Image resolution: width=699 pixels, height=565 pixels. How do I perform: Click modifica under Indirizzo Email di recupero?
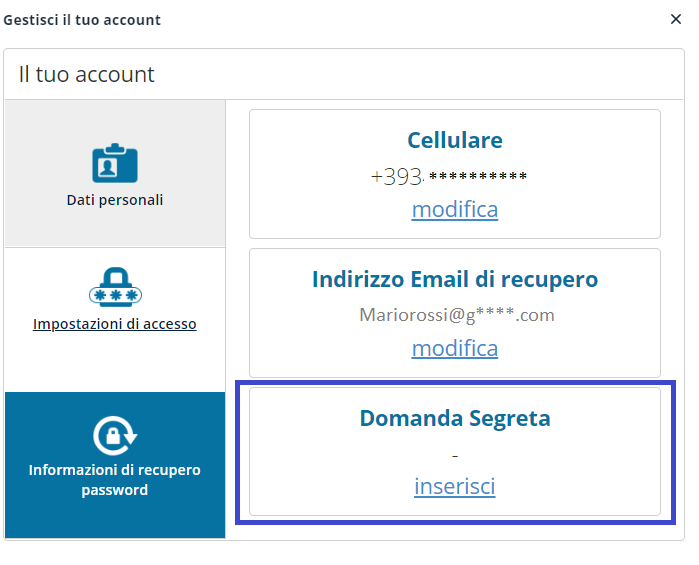tap(455, 348)
